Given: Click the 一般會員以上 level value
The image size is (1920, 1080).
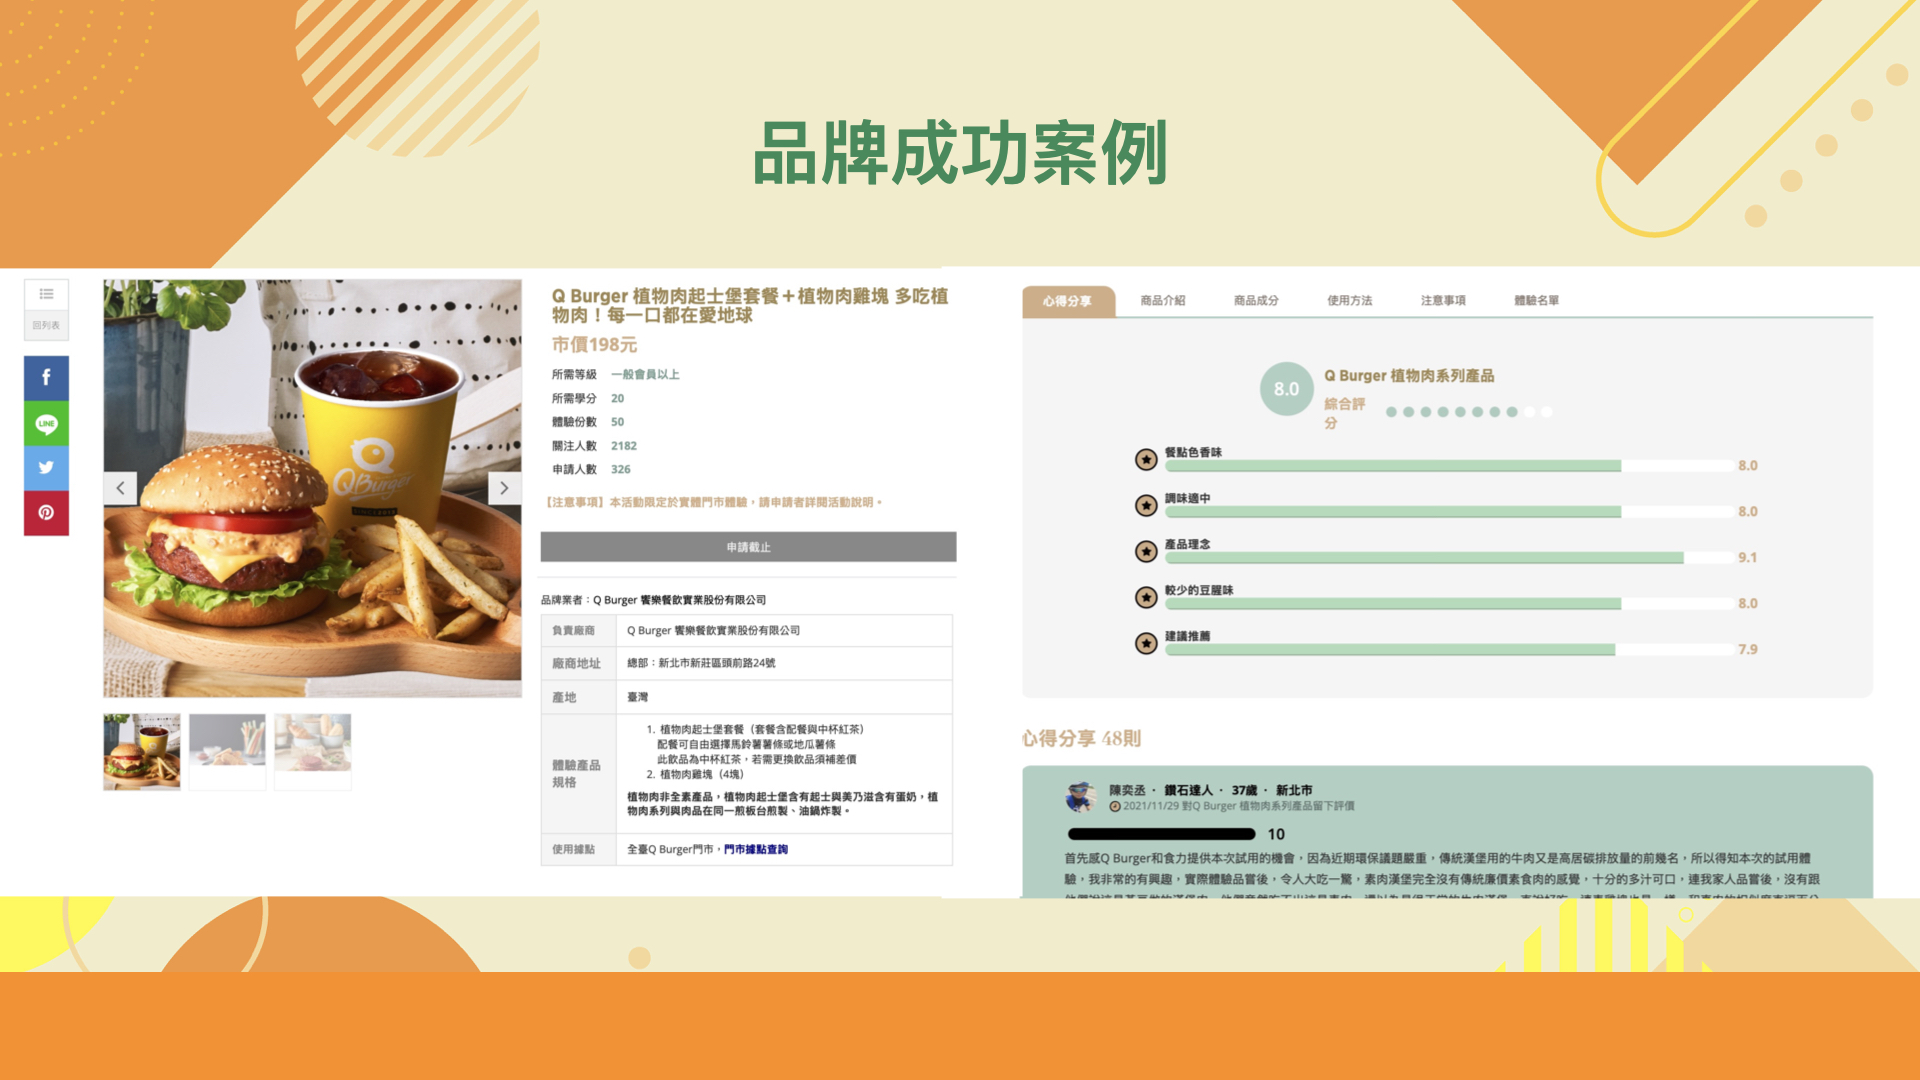Looking at the screenshot, I should click(645, 374).
